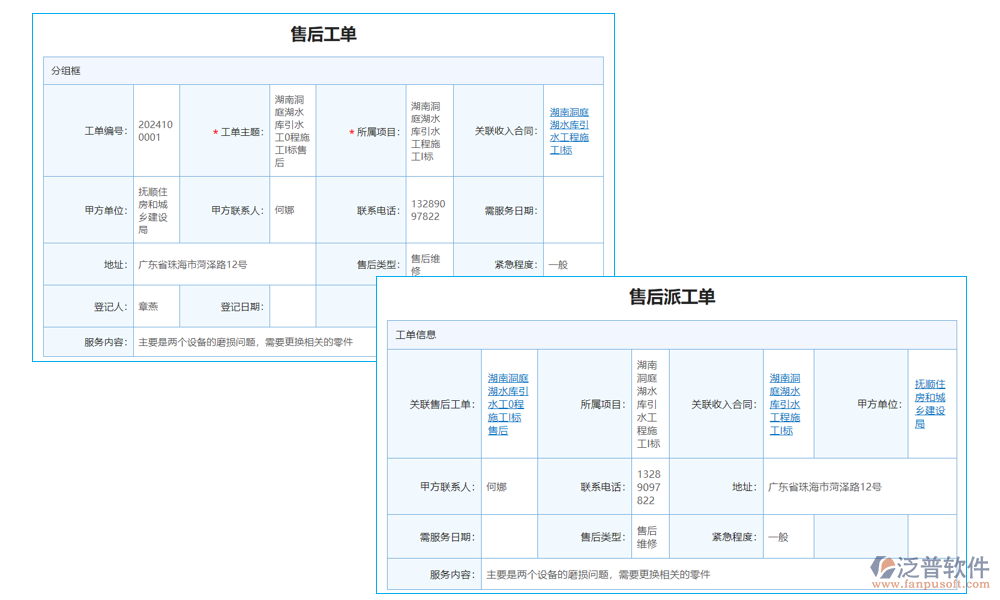Open the 抚顺住房和城乡建设局 link in 售后派工单

tap(931, 404)
